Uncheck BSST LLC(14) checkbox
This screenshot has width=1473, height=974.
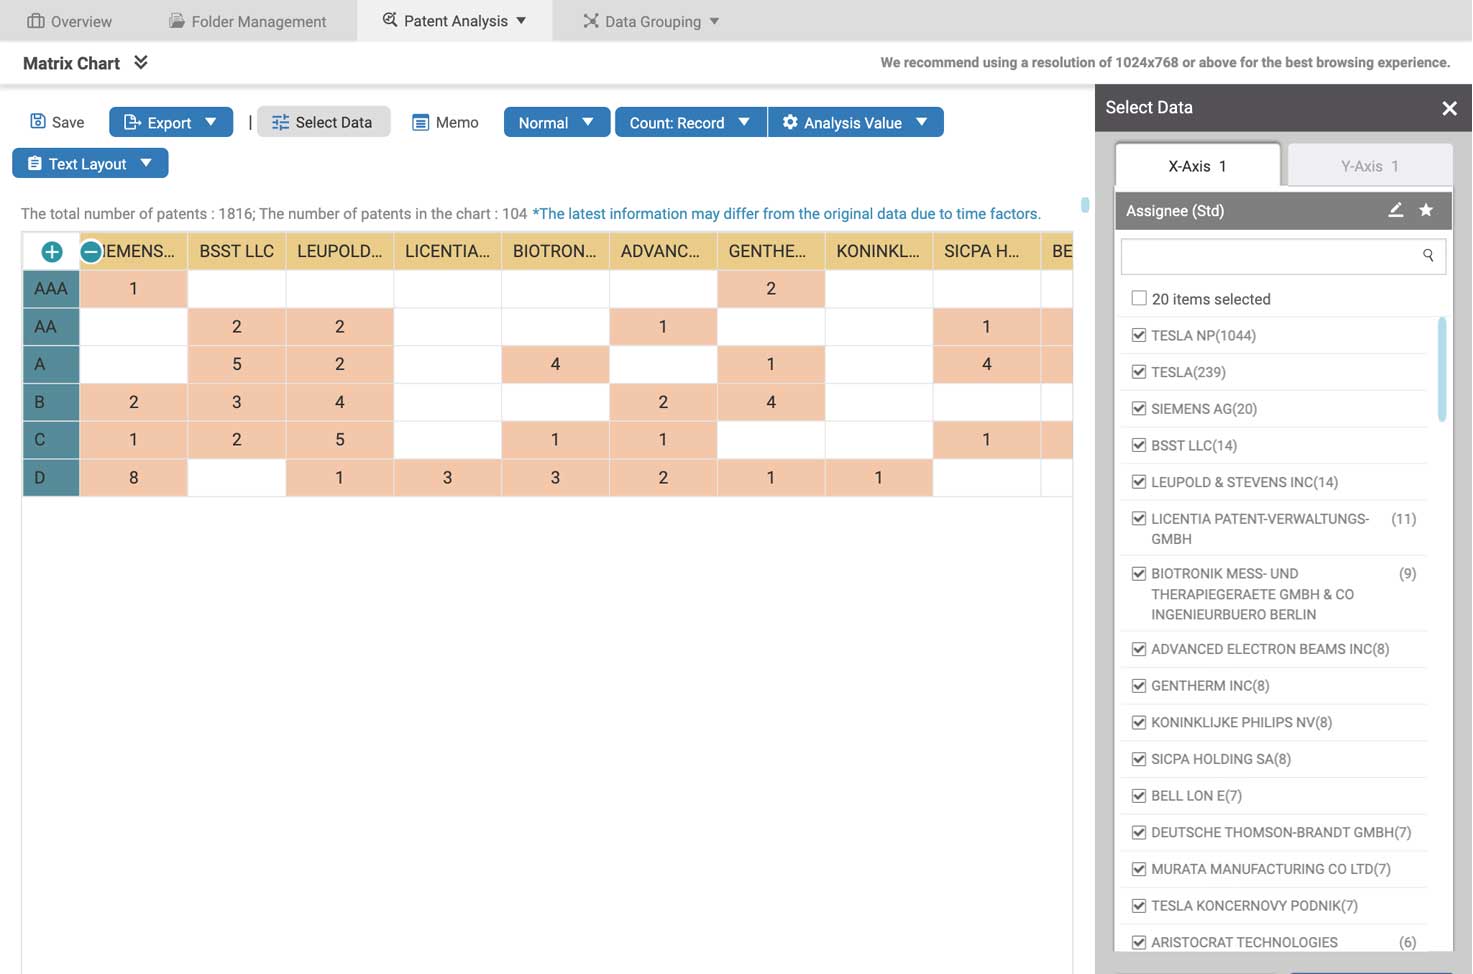pos(1138,445)
